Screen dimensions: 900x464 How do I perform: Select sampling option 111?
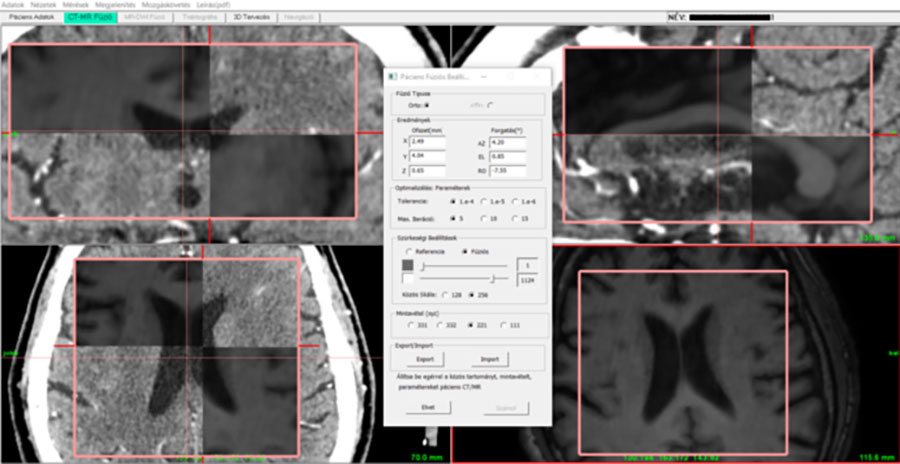click(503, 325)
